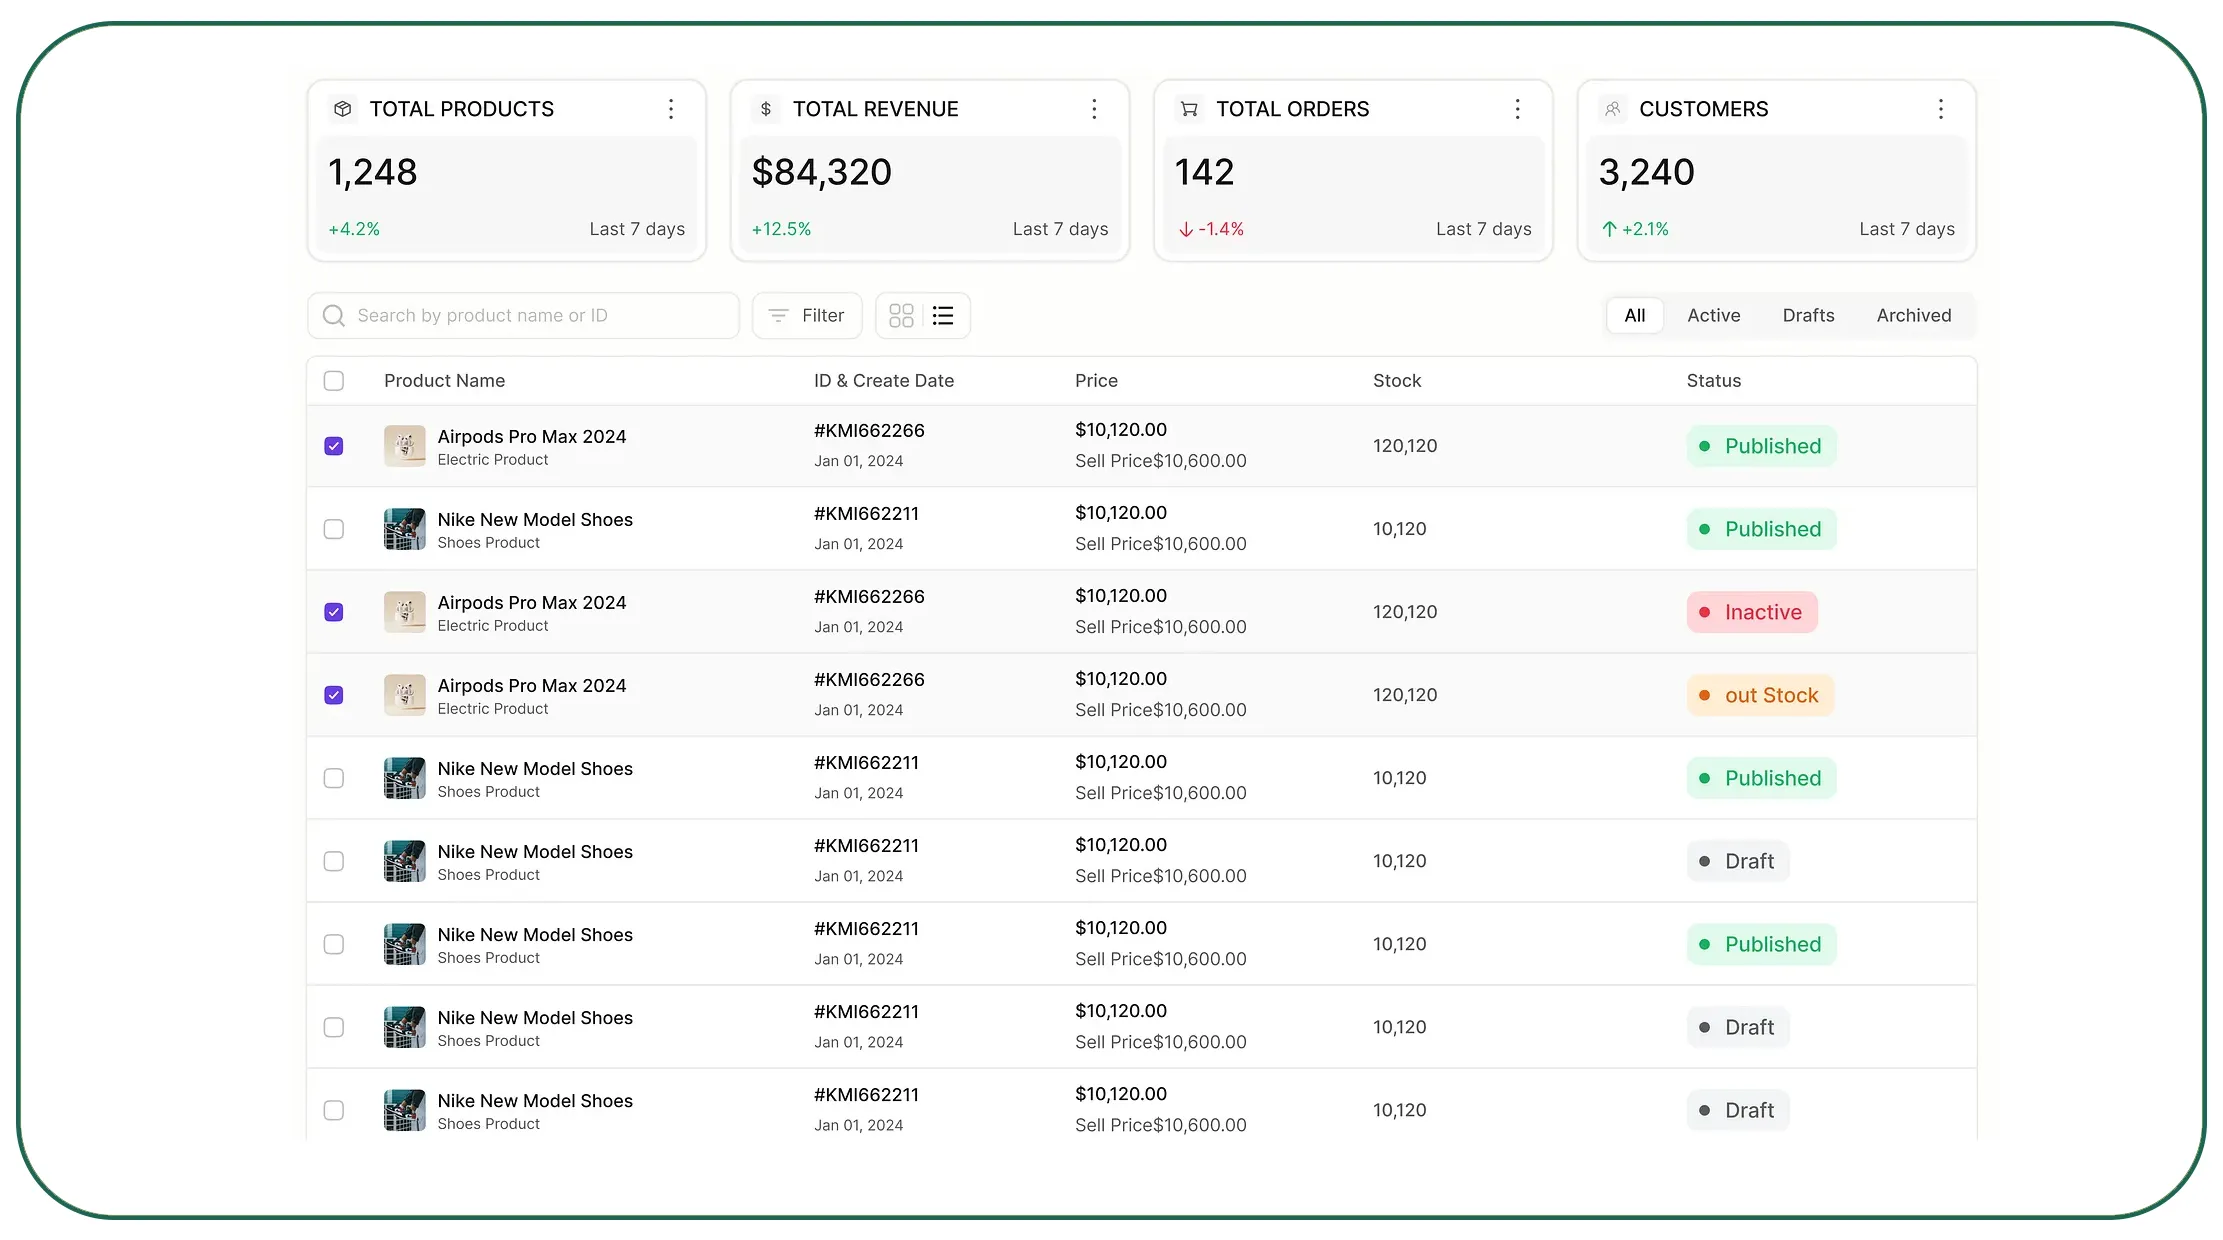Click the red Inactive status badge
This screenshot has width=2223, height=1240.
1752,612
